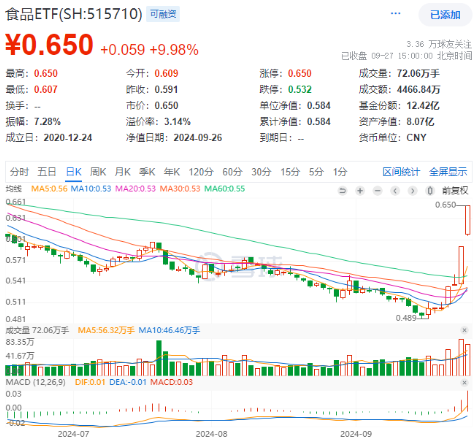This screenshot has width=476, height=442.
Task: Click the +0.059 price change value
Action: (x=122, y=50)
